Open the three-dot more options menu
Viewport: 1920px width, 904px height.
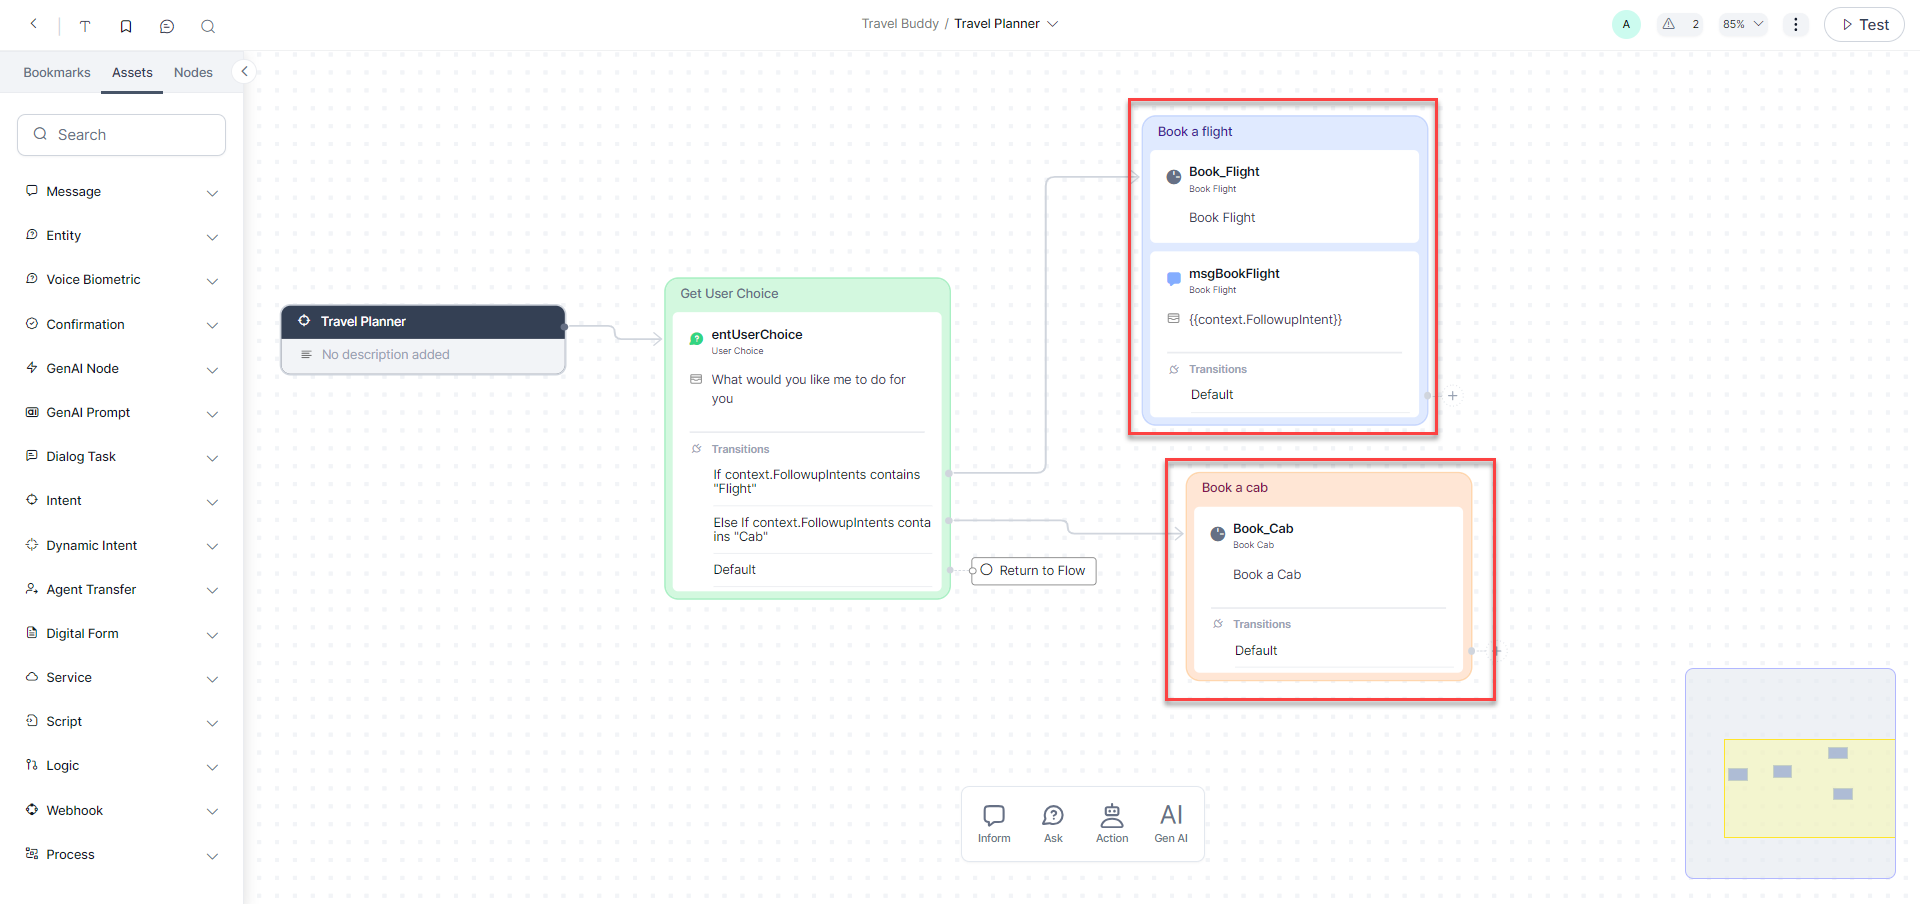pyautogui.click(x=1796, y=24)
